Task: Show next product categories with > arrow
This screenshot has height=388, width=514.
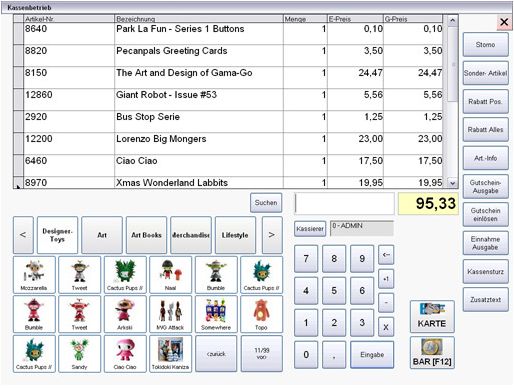Action: [272, 235]
